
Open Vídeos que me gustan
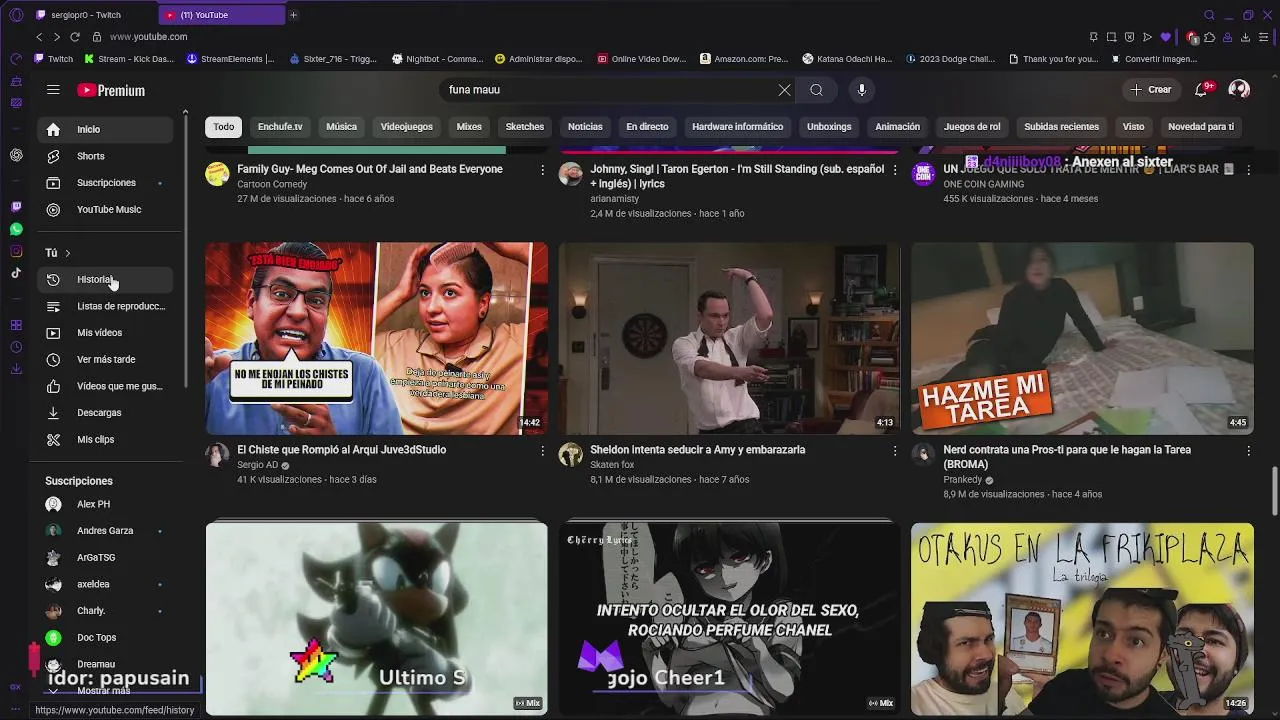105,386
